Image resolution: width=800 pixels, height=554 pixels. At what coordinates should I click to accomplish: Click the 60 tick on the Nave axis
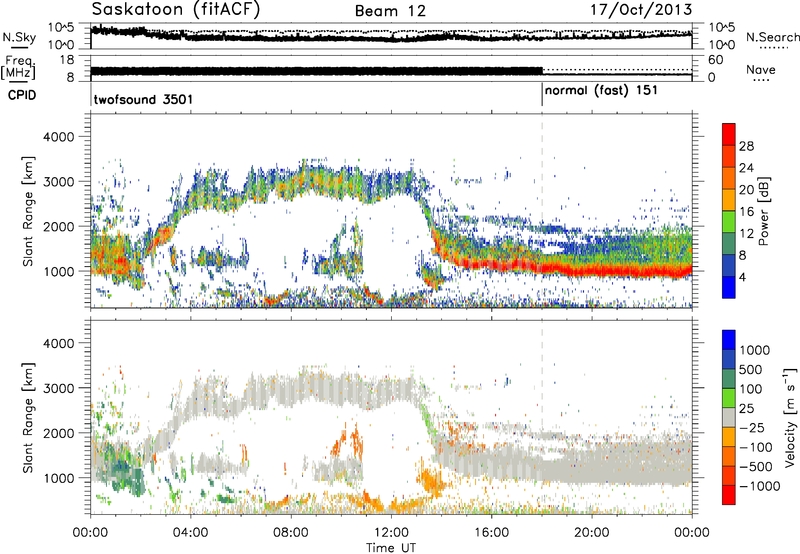(x=715, y=60)
